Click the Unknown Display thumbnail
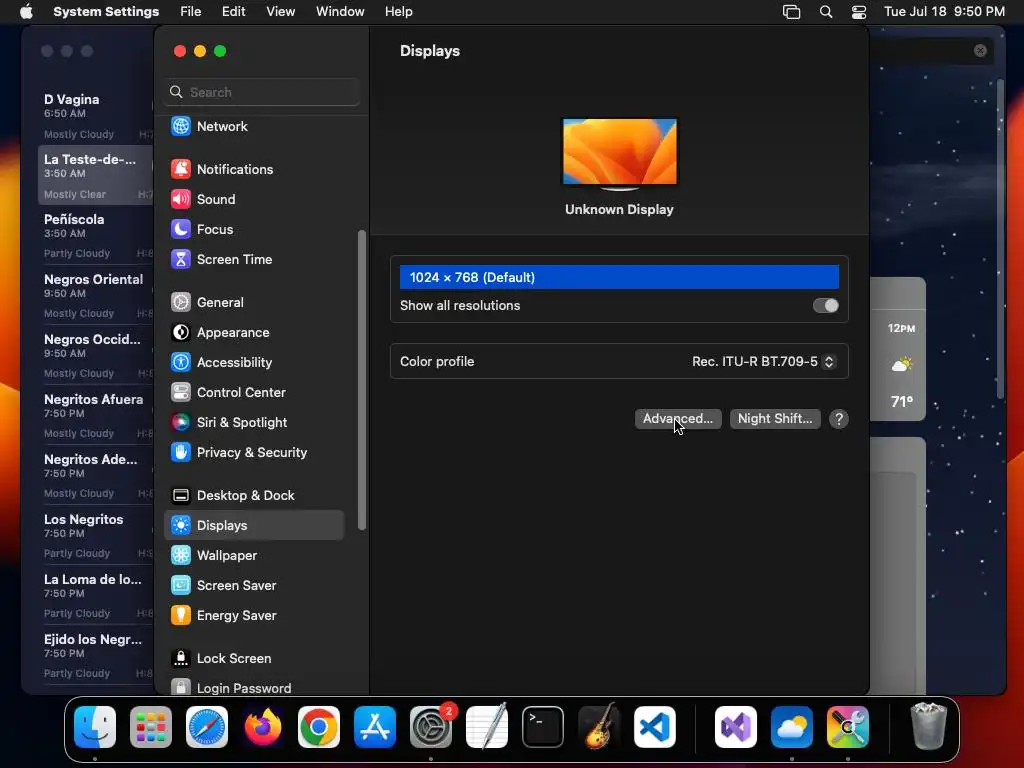The image size is (1024, 768). 620,153
